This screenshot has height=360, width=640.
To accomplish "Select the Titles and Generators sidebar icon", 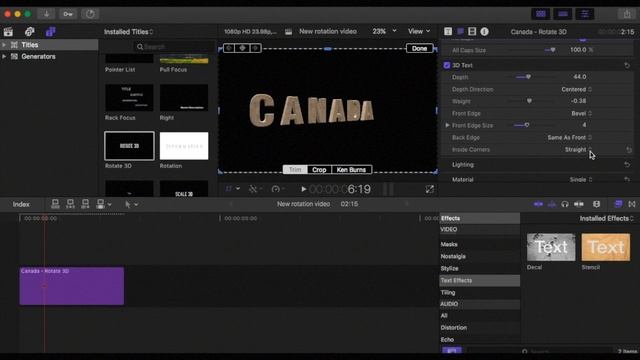I will click(50, 32).
